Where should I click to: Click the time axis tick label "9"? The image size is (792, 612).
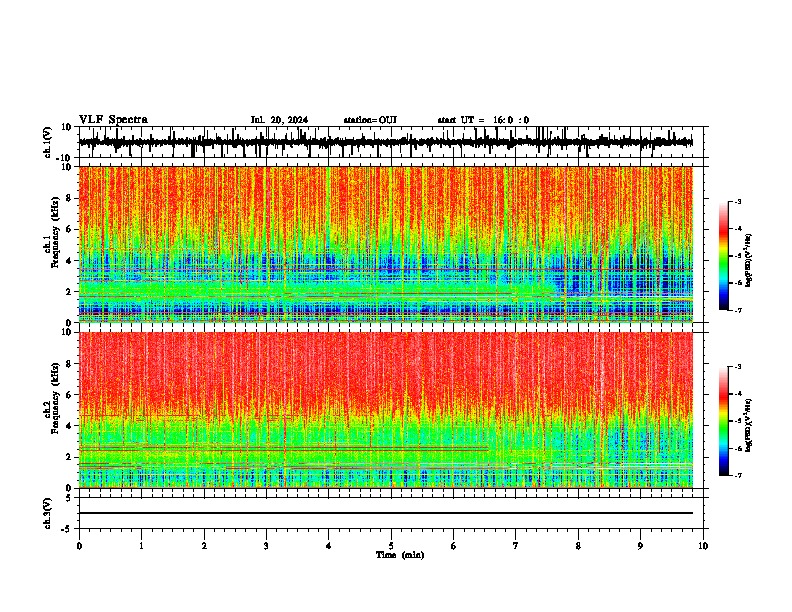[640, 546]
